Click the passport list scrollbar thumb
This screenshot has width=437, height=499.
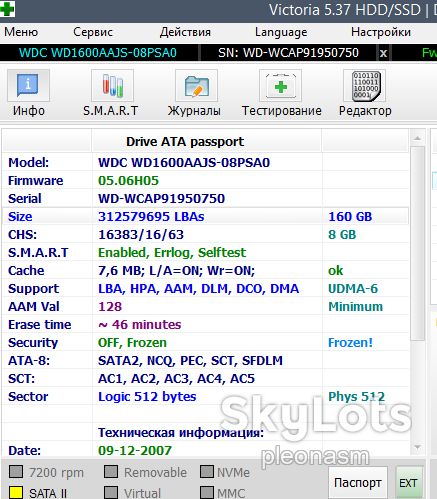tap(418, 243)
